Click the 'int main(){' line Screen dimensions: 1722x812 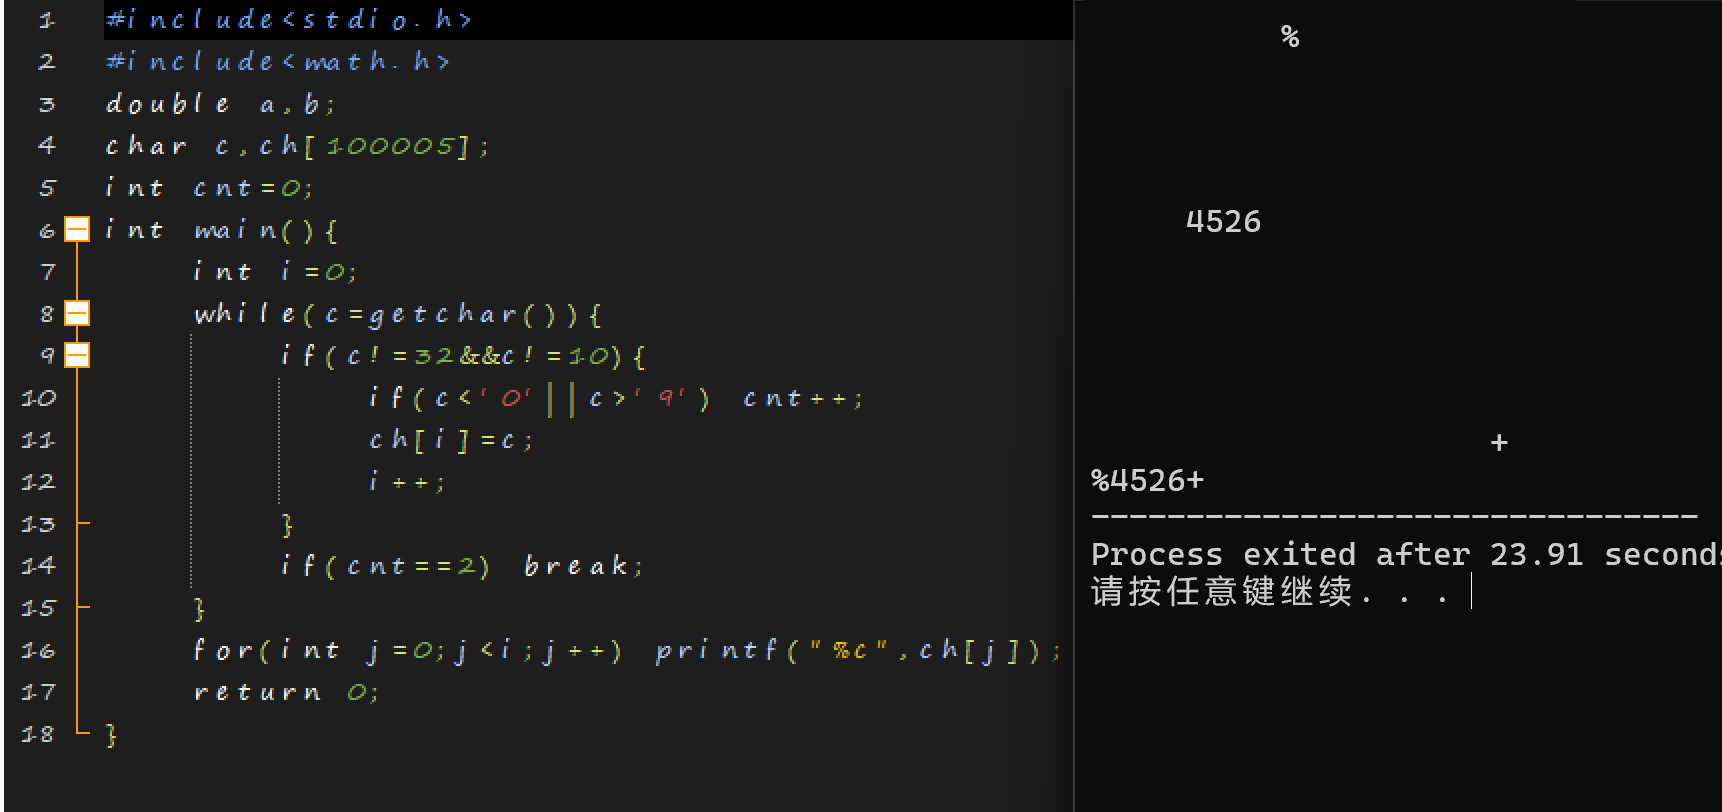tap(222, 230)
